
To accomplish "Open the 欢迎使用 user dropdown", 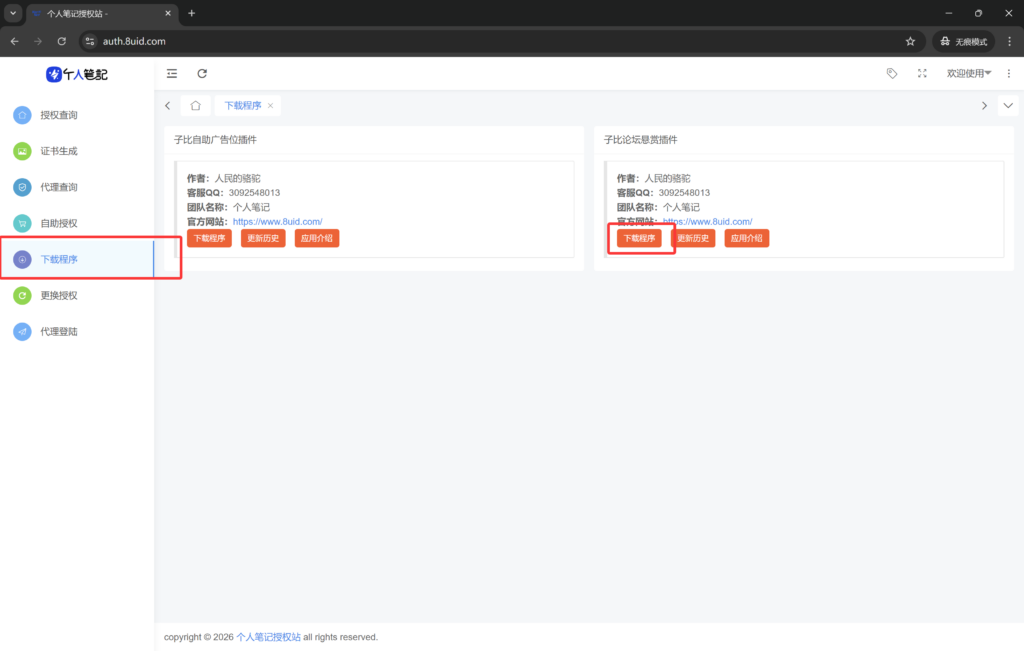I will coord(969,73).
